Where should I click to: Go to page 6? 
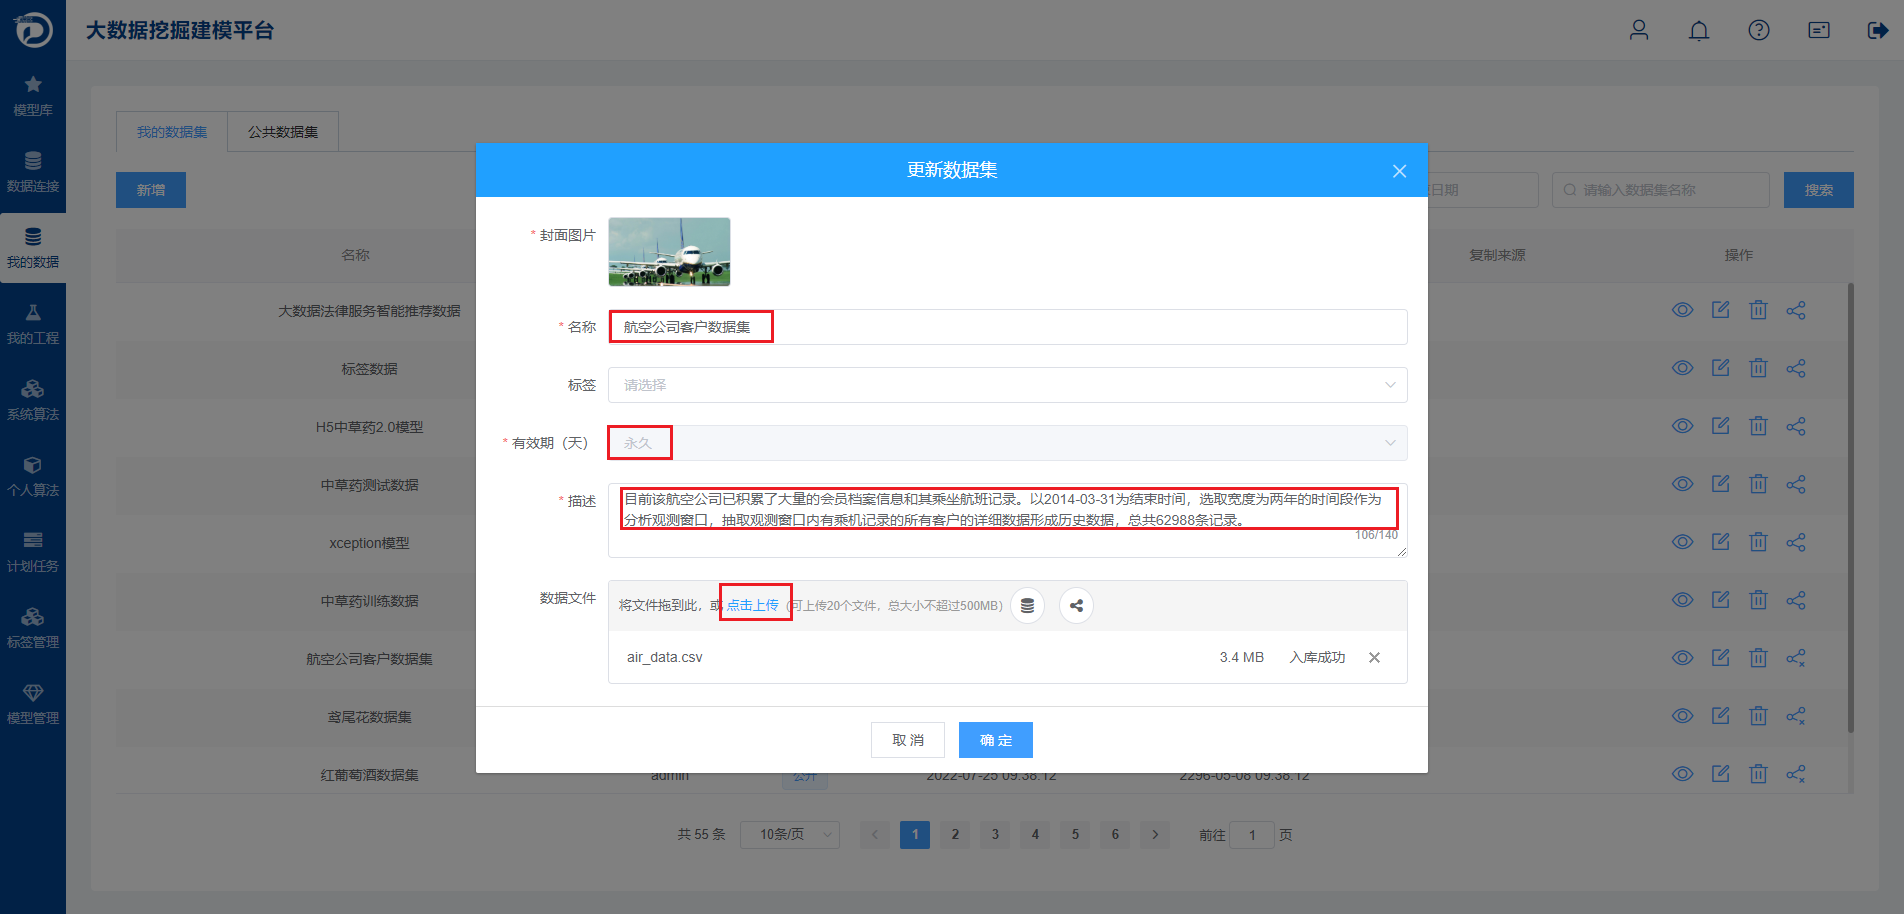1115,834
